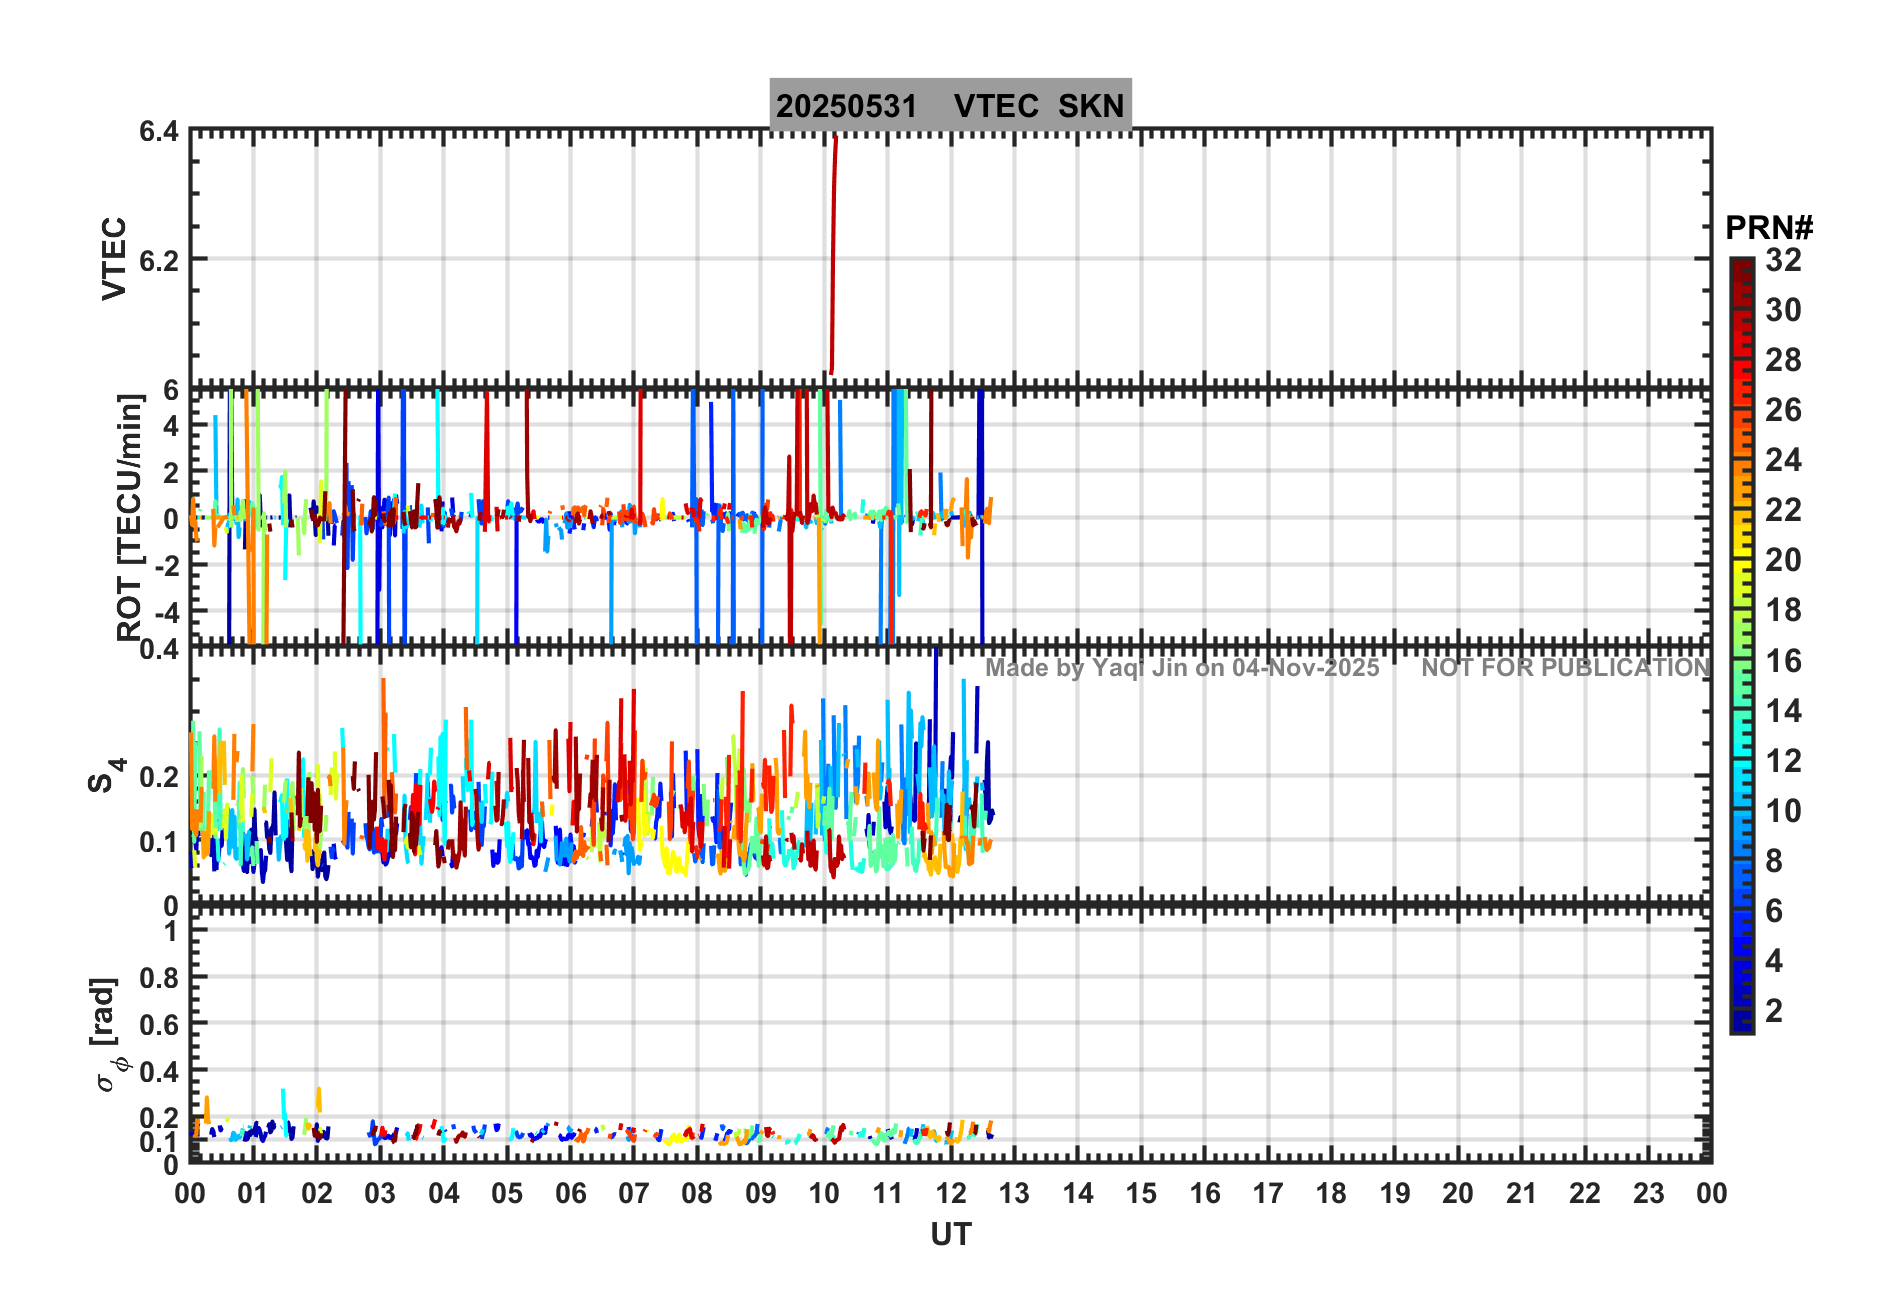1902x1292 pixels.
Task: Click the "NOT FOR PUBLICATION" notice
Action: [1565, 668]
